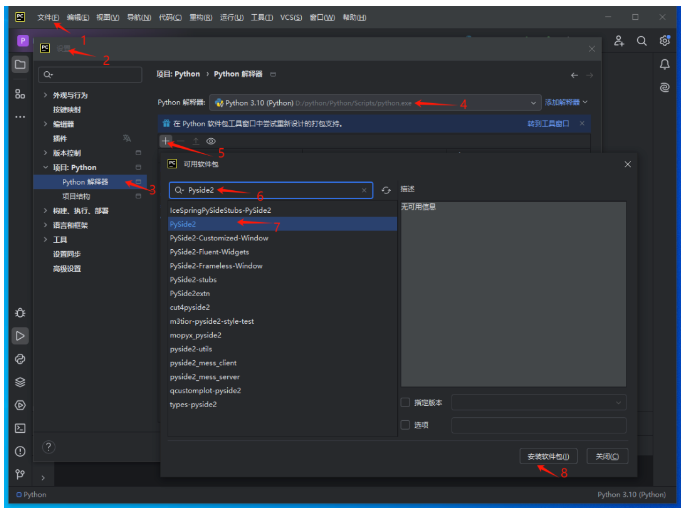Click the Close button in Available Packages

click(x=607, y=456)
